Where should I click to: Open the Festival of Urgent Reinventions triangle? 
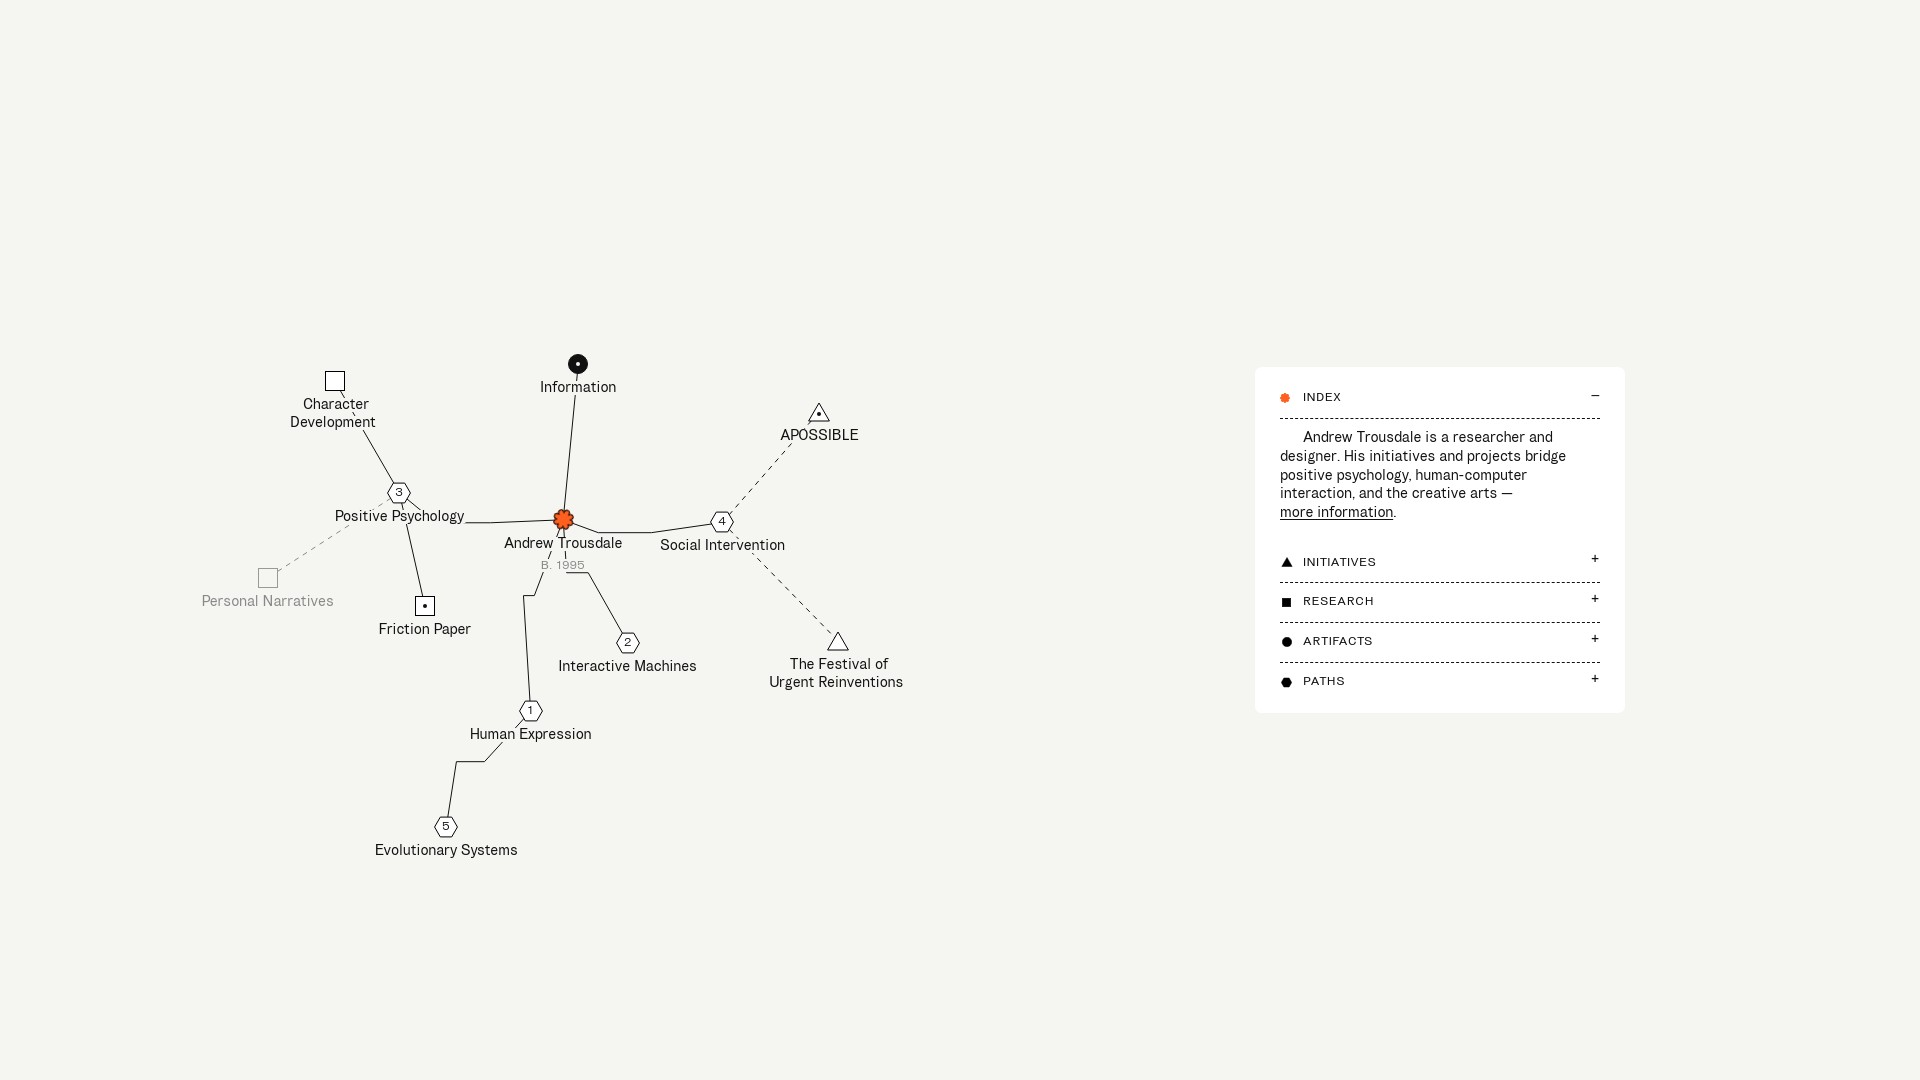point(838,642)
